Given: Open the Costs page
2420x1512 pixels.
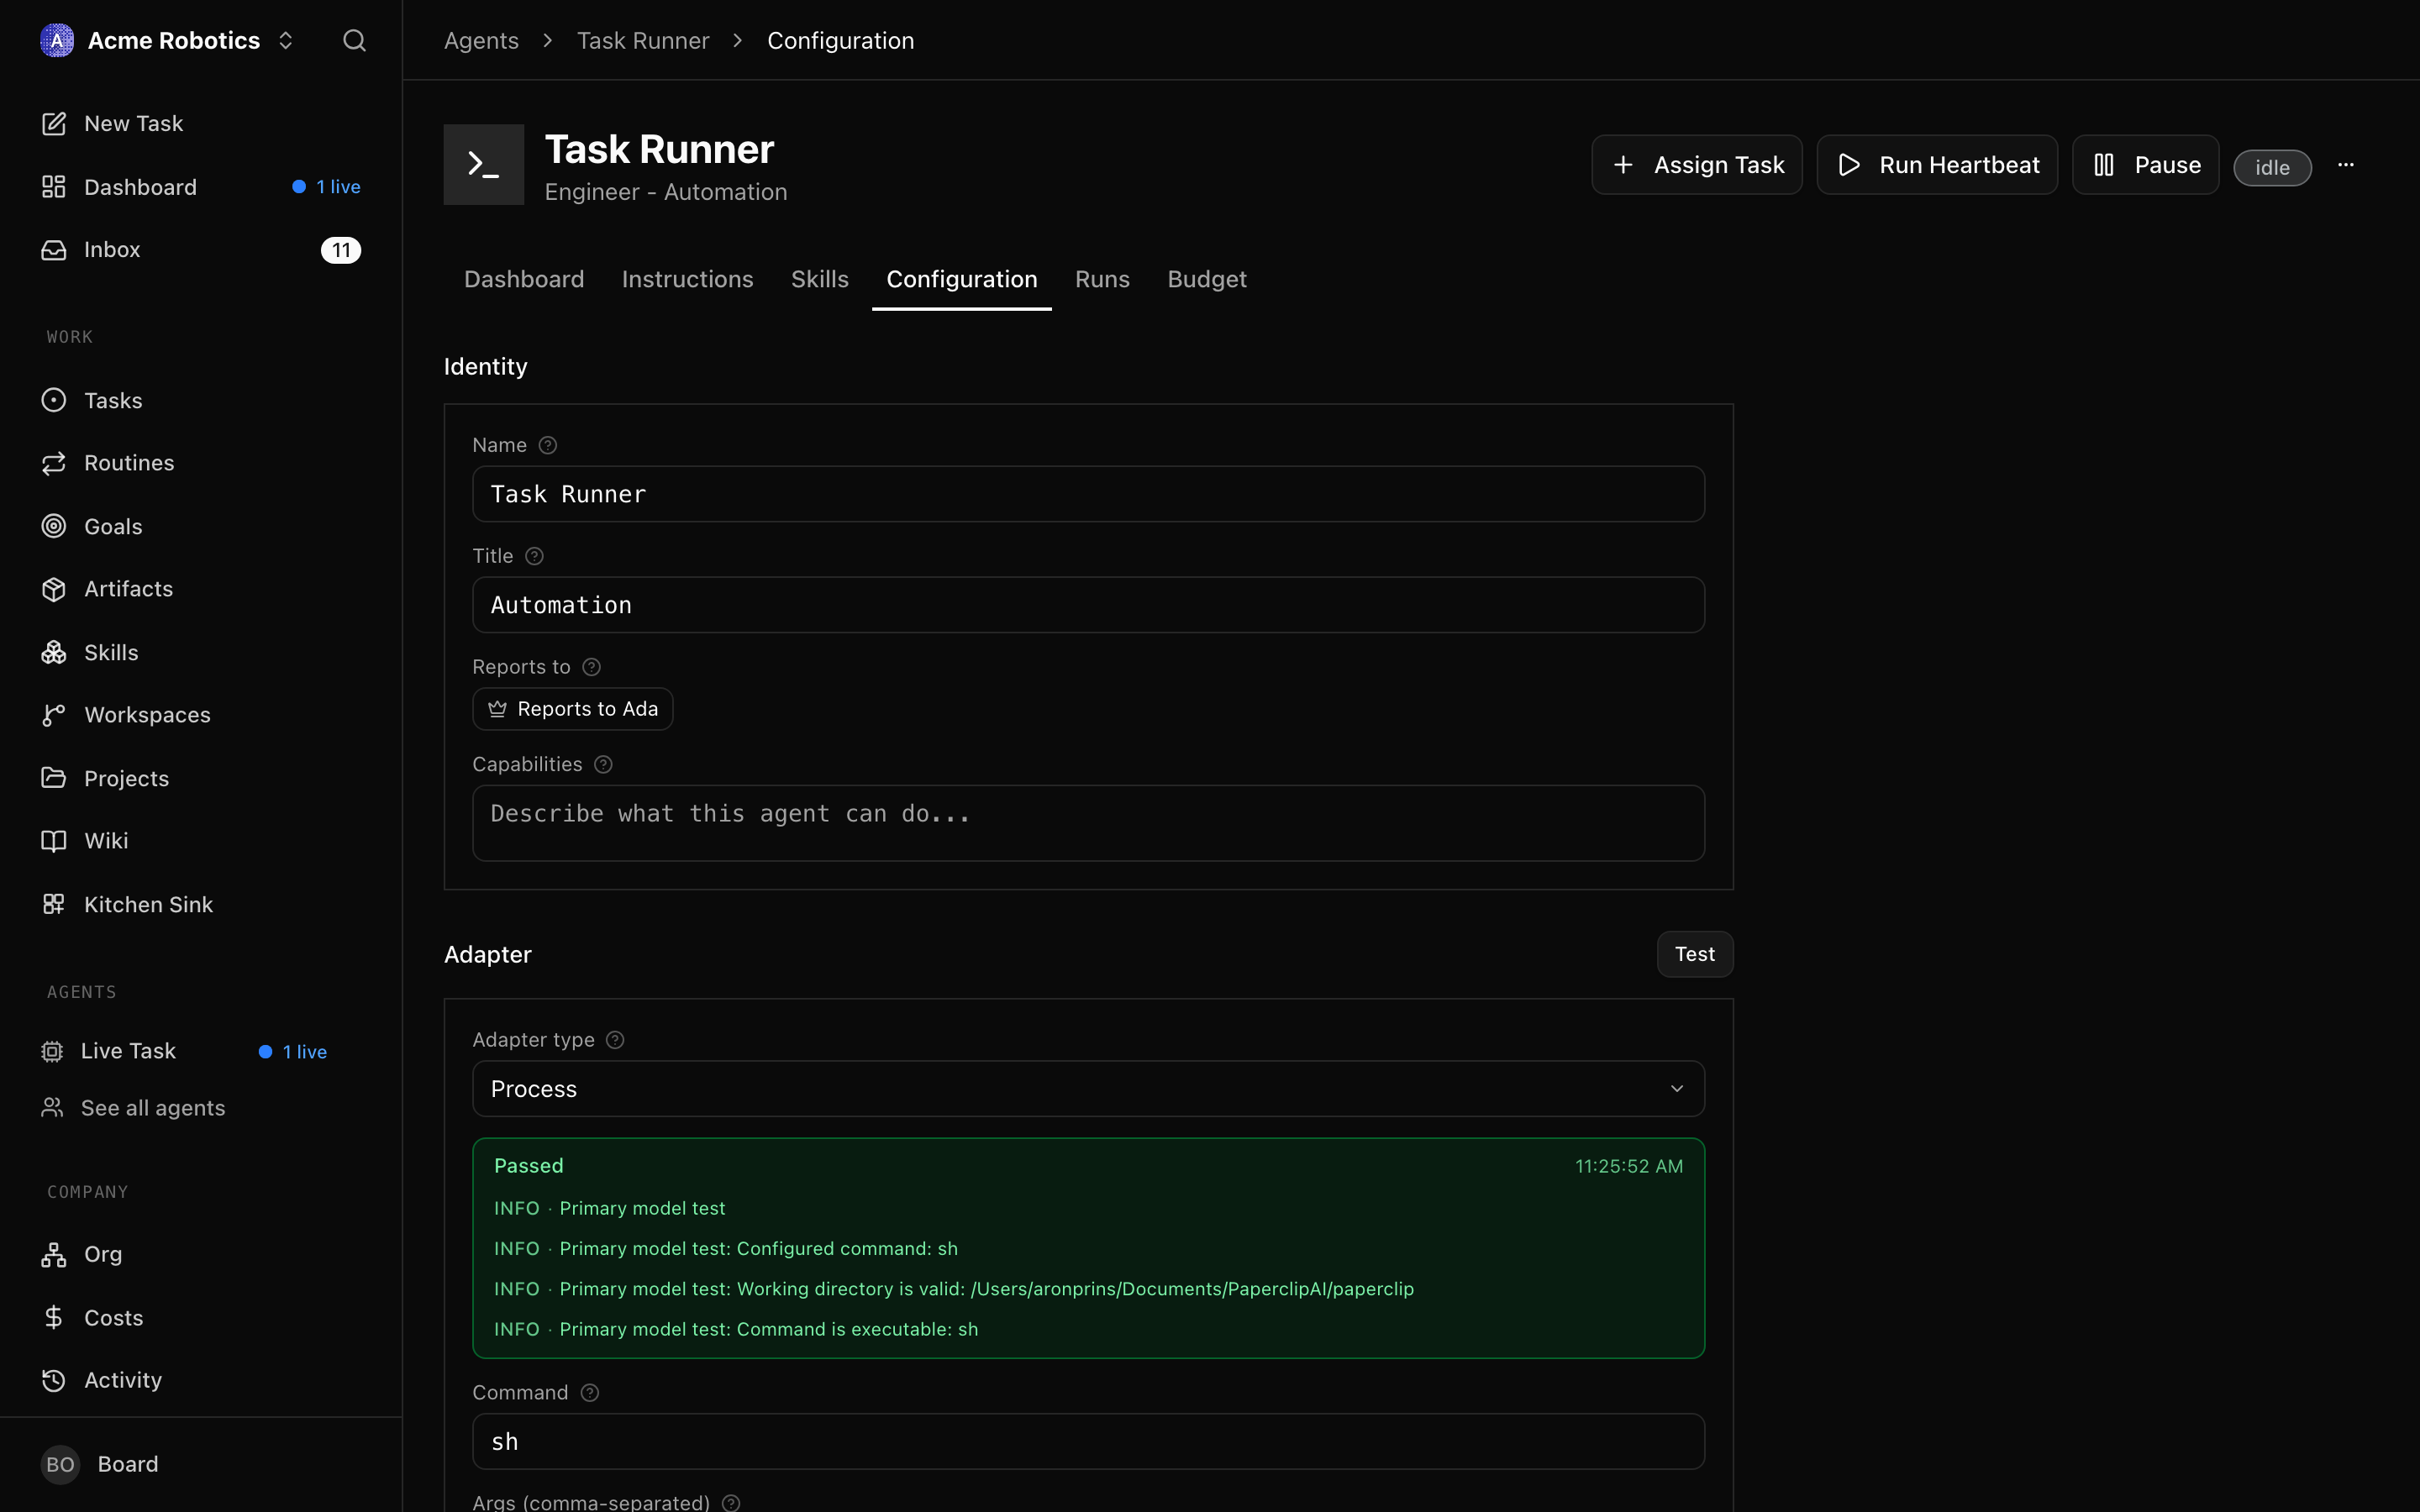Looking at the screenshot, I should pos(201,1317).
